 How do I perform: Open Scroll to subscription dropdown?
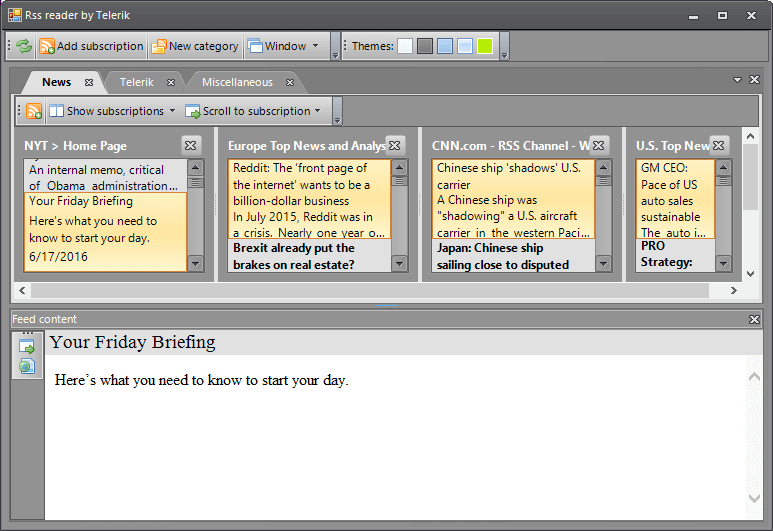[x=253, y=111]
